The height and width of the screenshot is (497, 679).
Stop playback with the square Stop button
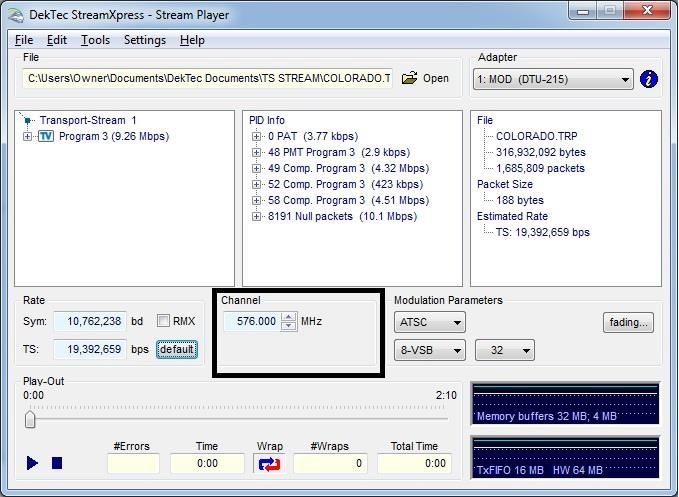pos(57,463)
